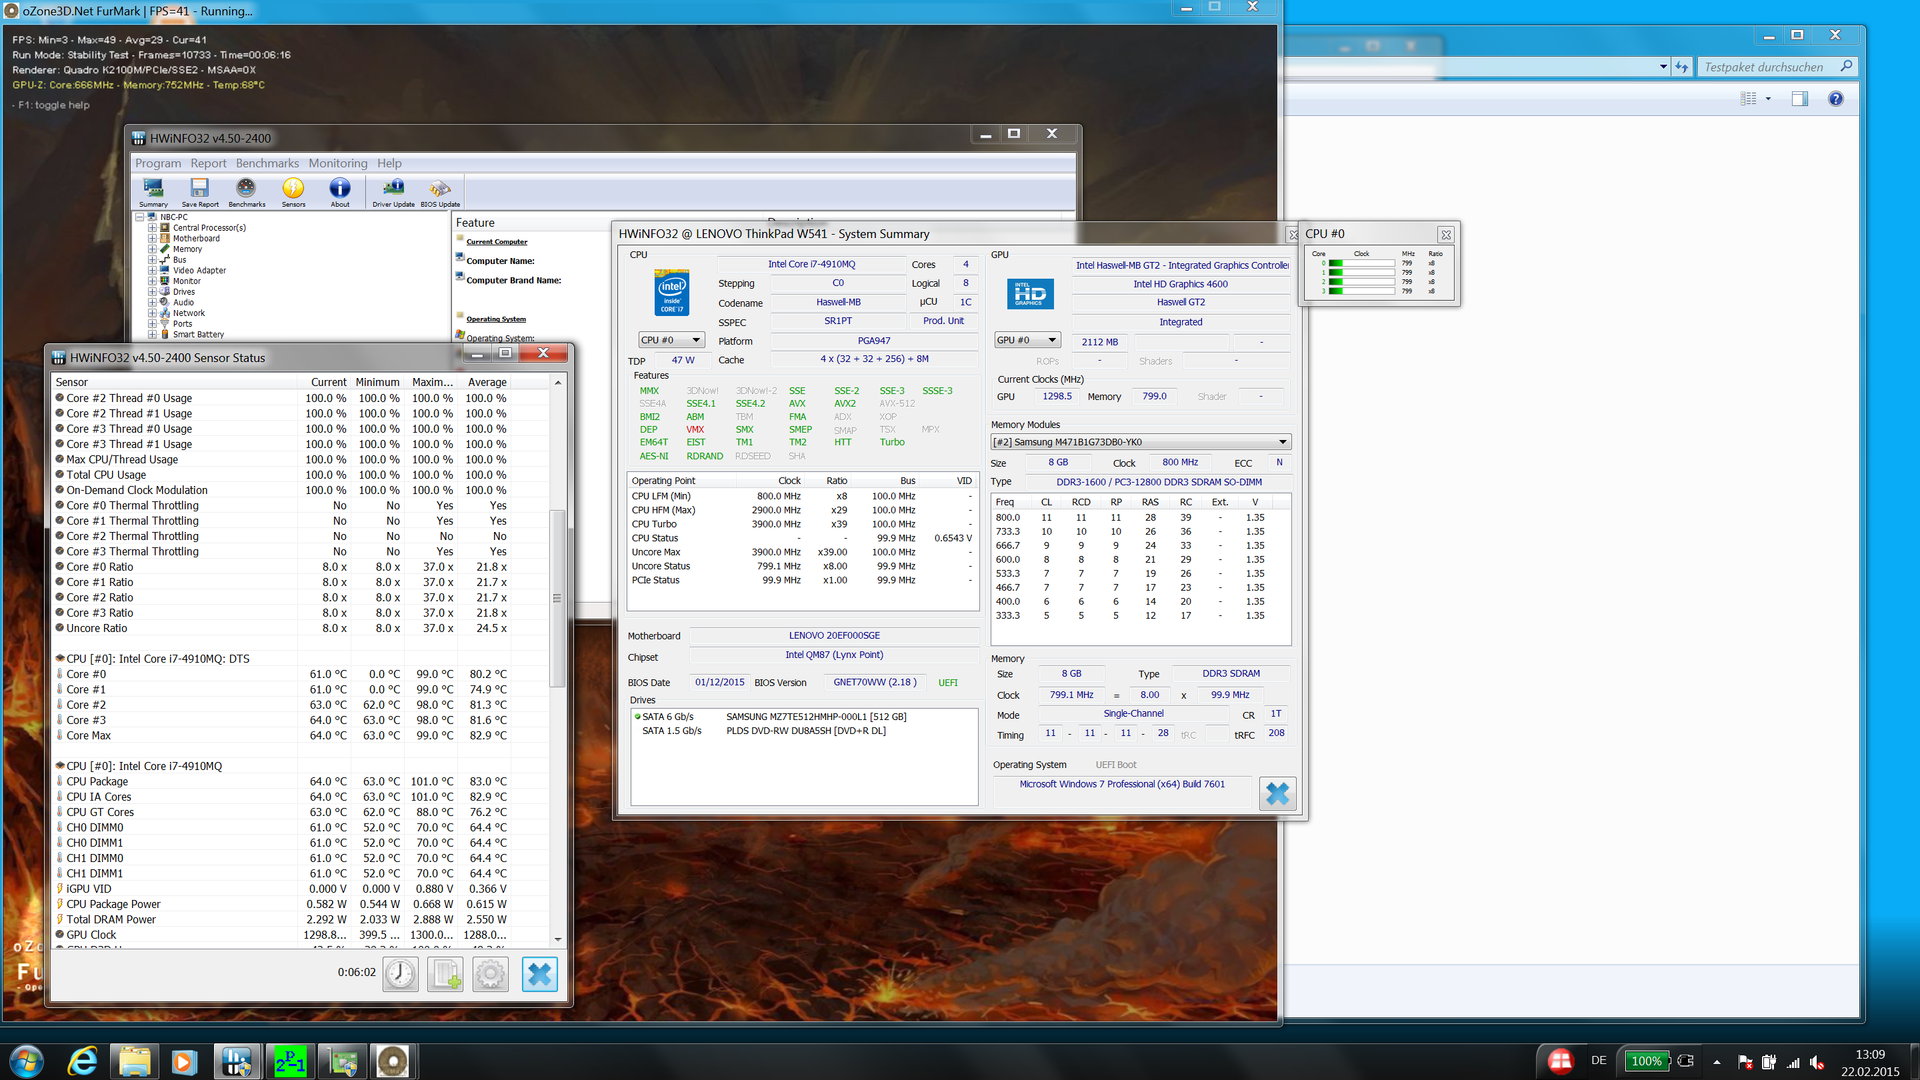Viewport: 1920px width, 1080px height.
Task: Click the Current column header
Action: point(324,382)
